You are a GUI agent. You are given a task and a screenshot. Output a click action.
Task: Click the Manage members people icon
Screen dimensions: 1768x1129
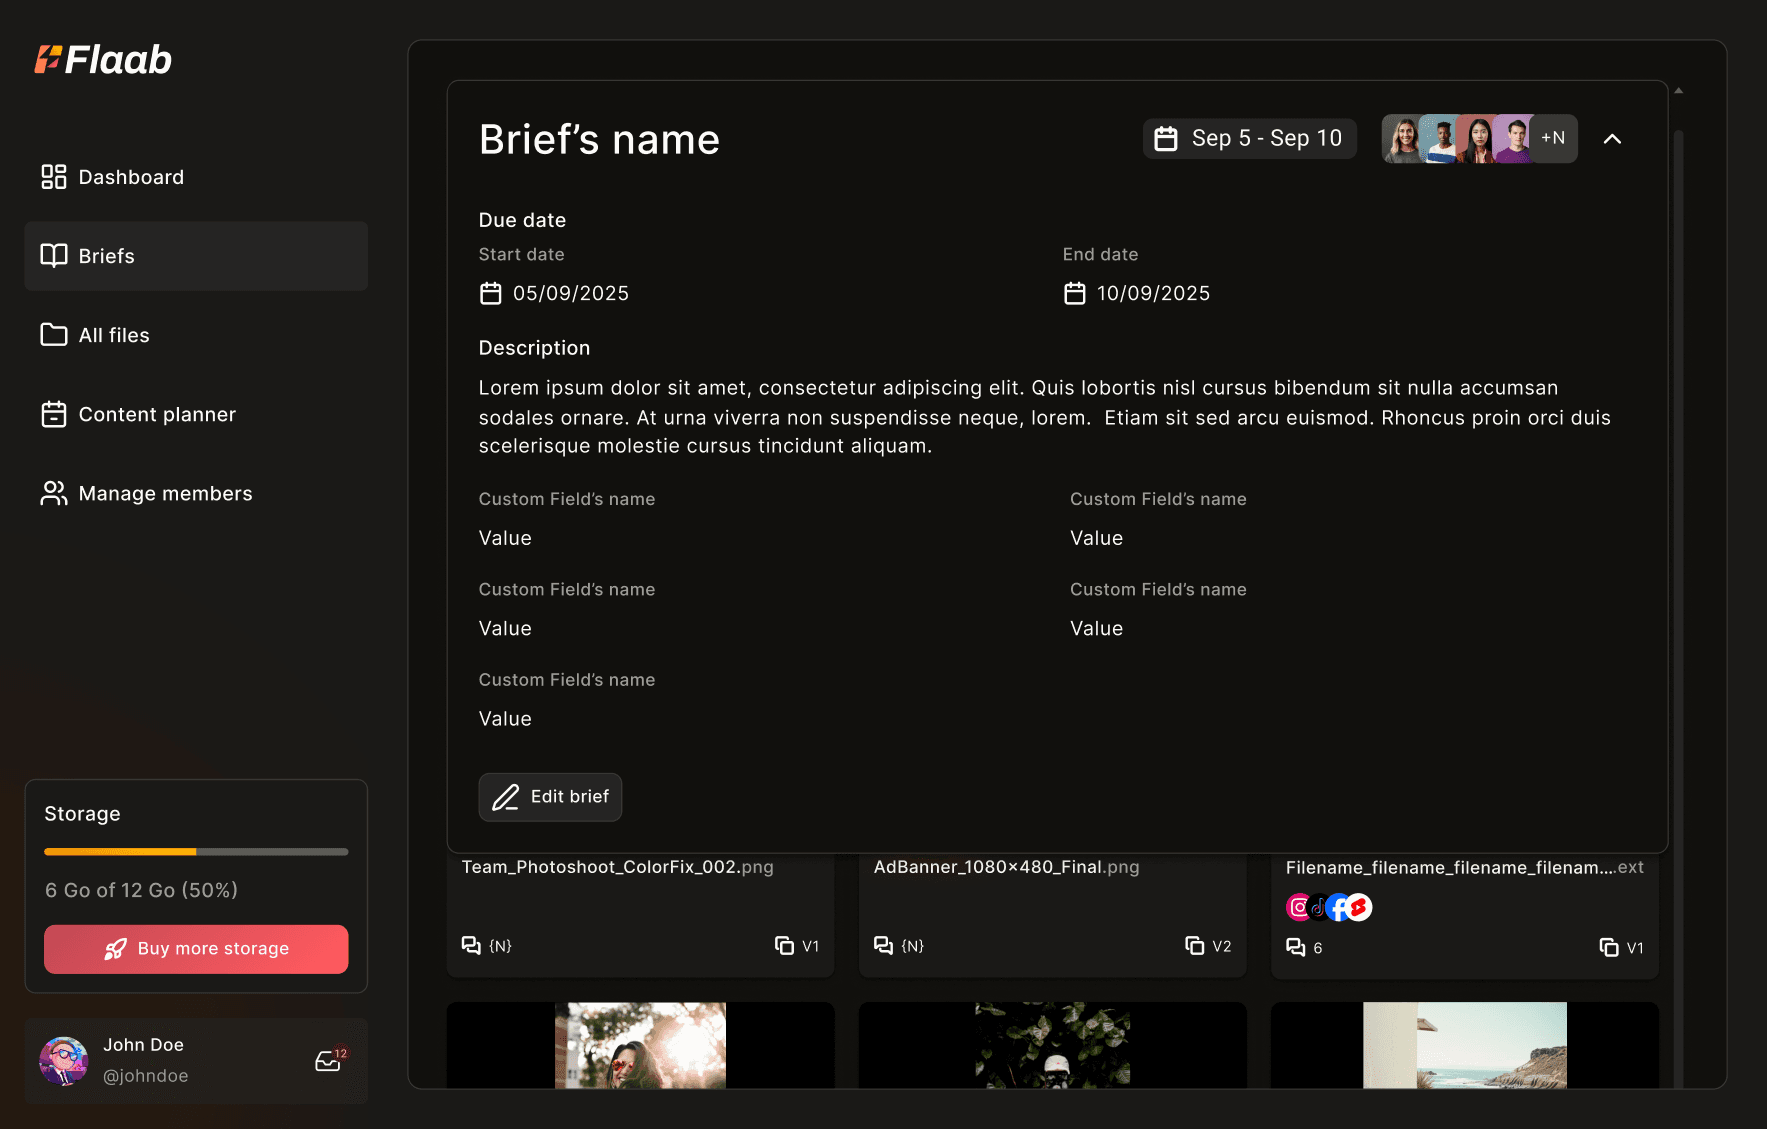point(54,493)
